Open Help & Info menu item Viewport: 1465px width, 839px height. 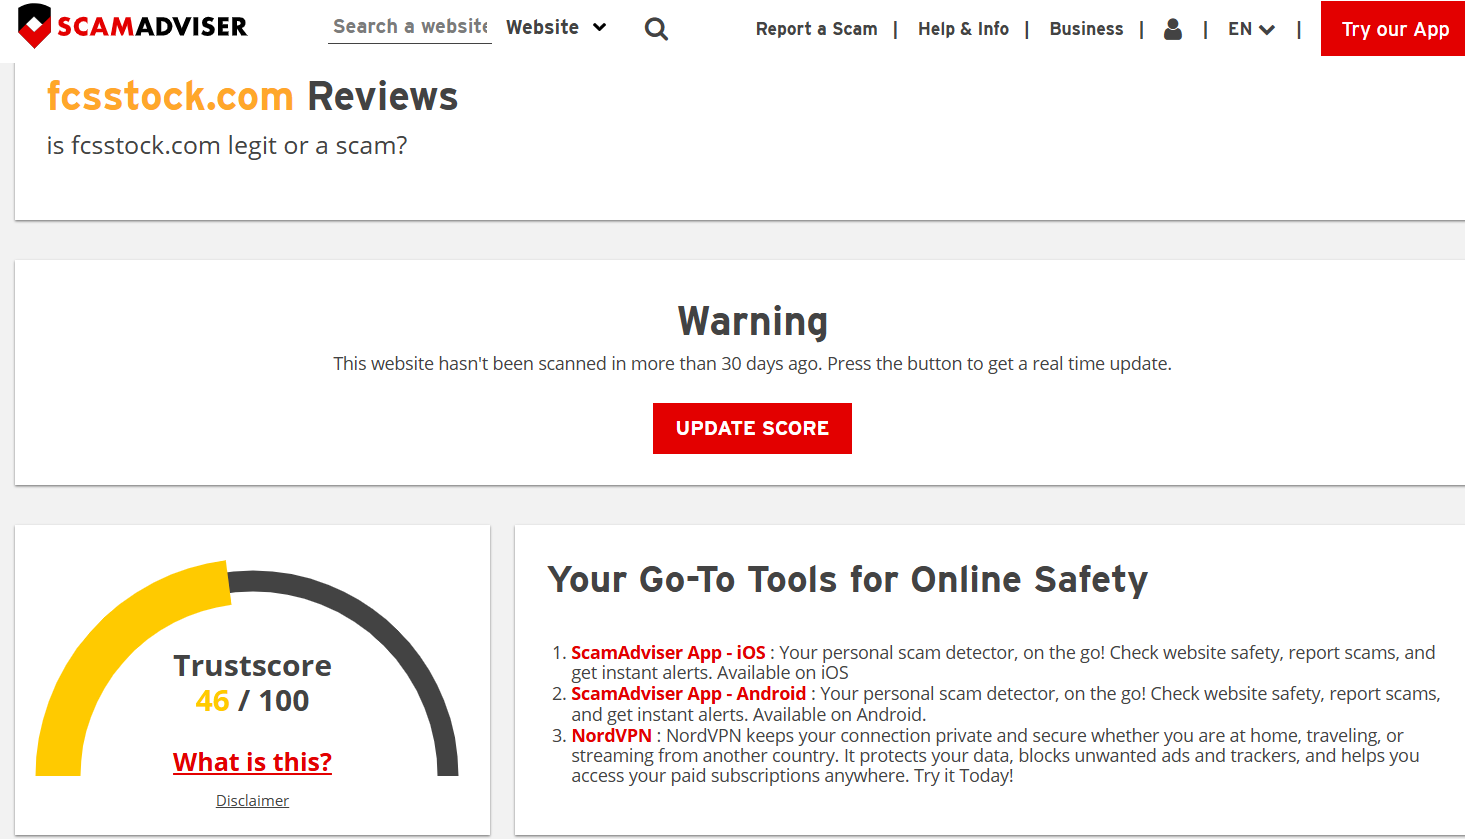pyautogui.click(x=963, y=29)
